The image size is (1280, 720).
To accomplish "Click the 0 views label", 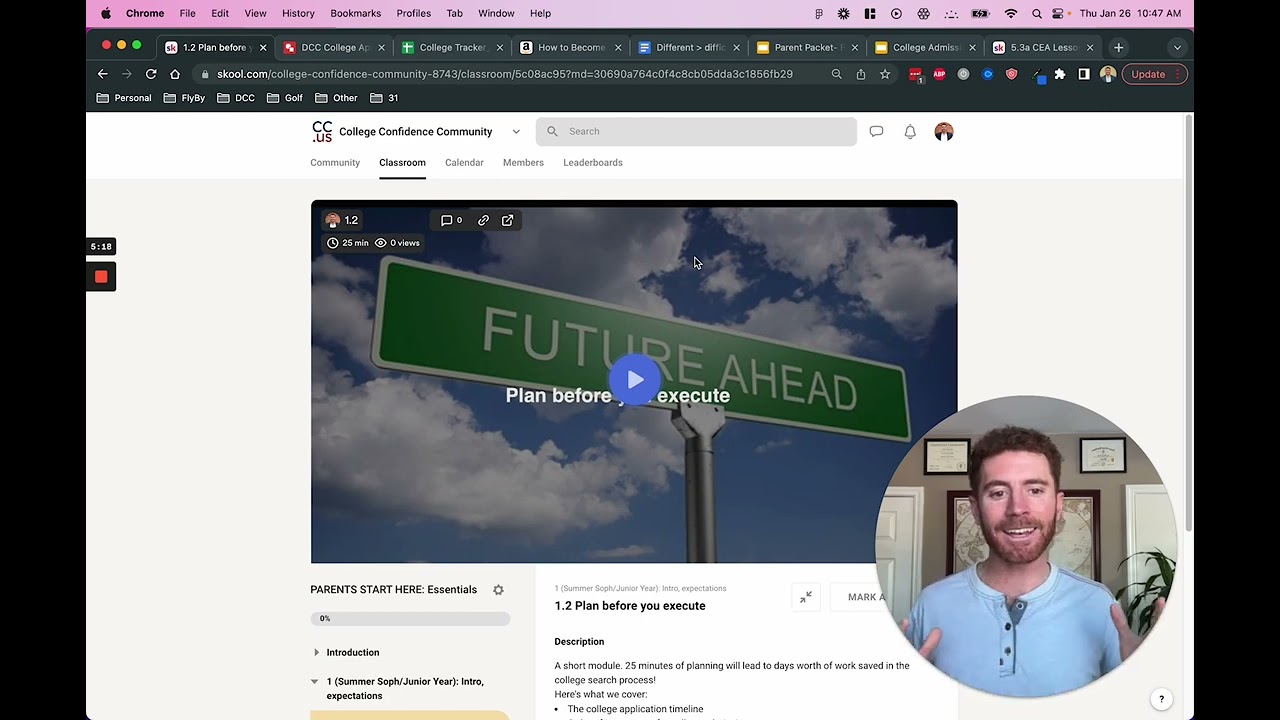I will [397, 243].
